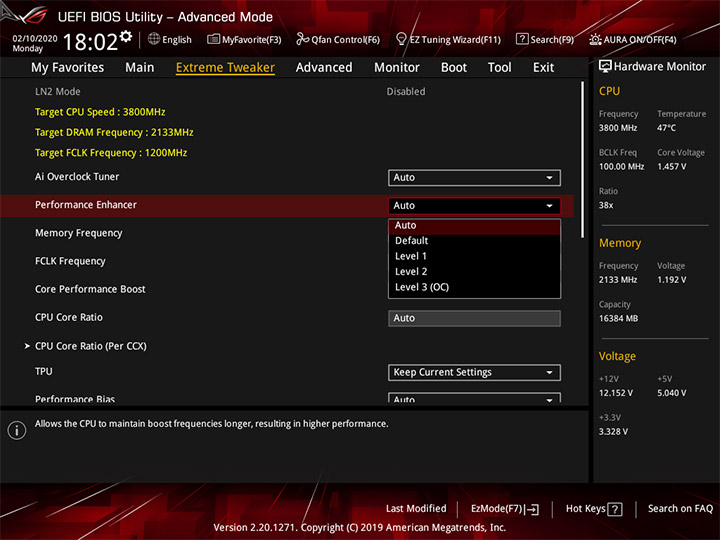
Task: Open the Performance Bias dropdown
Action: 474,398
